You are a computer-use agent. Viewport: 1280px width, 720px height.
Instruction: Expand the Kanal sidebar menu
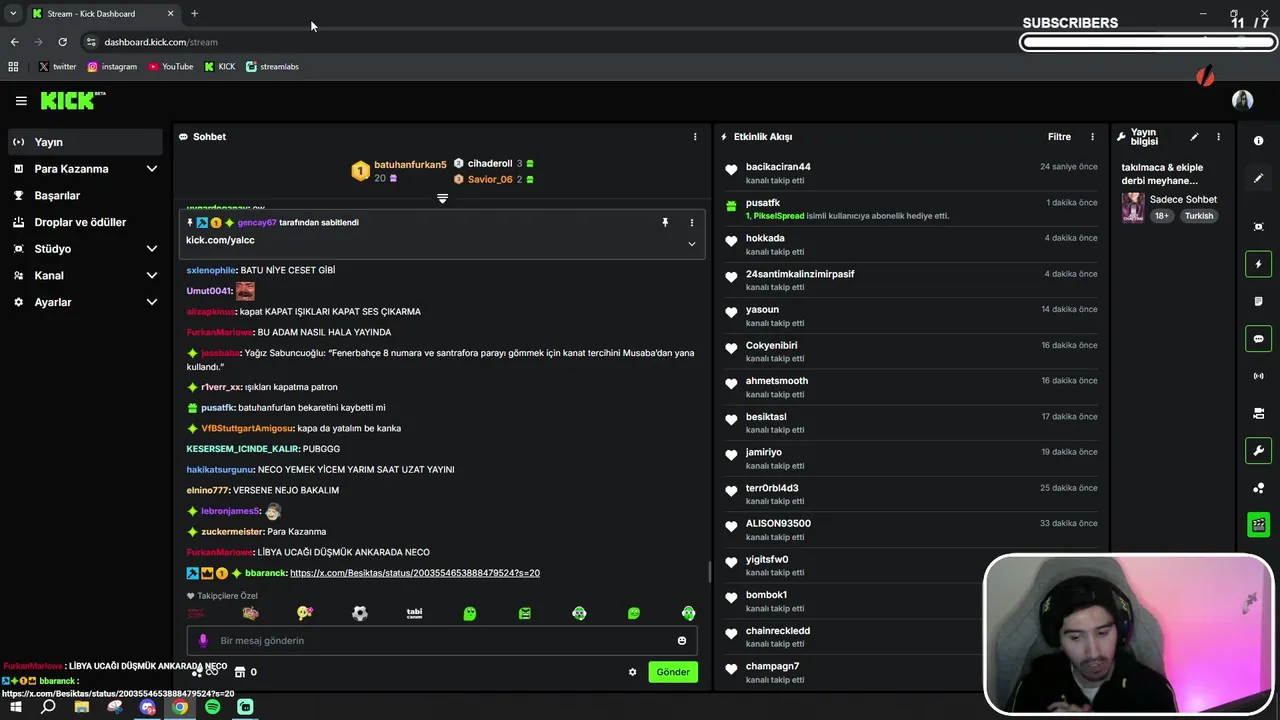coord(85,275)
